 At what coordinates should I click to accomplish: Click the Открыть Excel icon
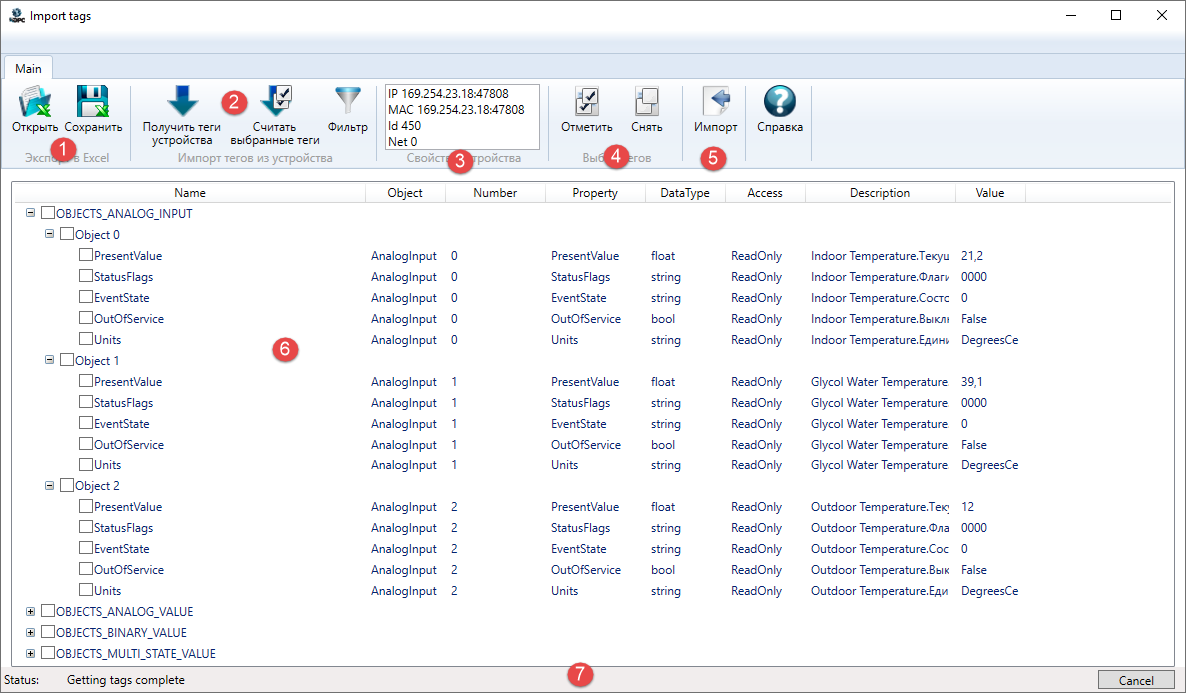[35, 101]
